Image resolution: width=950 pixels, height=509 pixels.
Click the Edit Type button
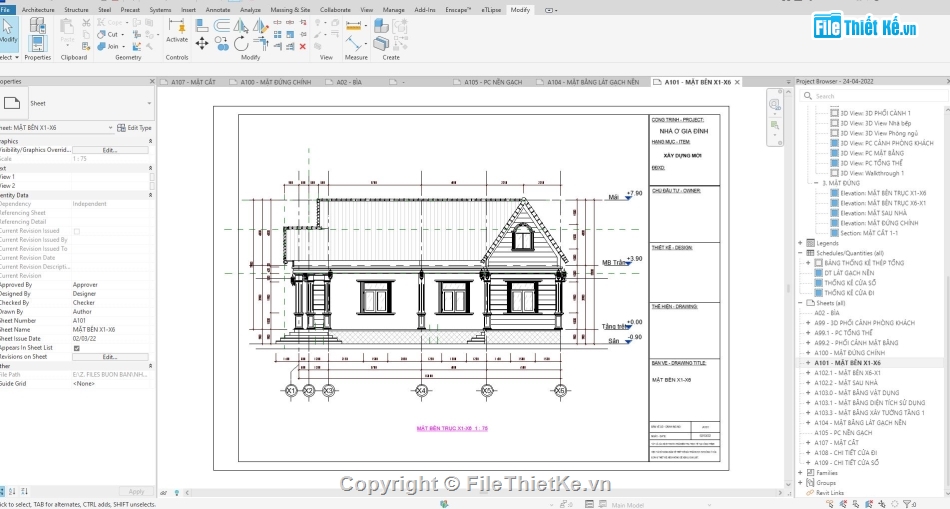point(135,128)
